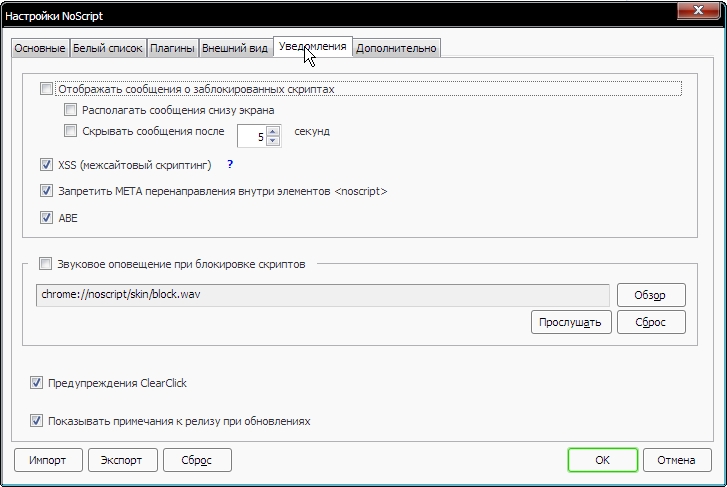
Task: Switch to the Внешний вид tab
Action: tap(235, 48)
